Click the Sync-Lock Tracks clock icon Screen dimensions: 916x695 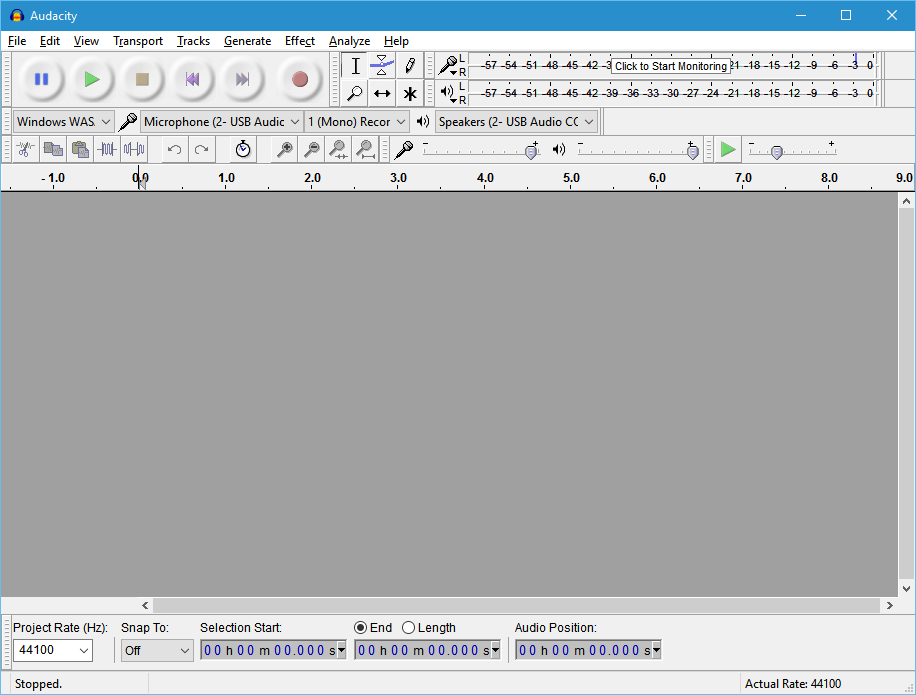tap(243, 150)
